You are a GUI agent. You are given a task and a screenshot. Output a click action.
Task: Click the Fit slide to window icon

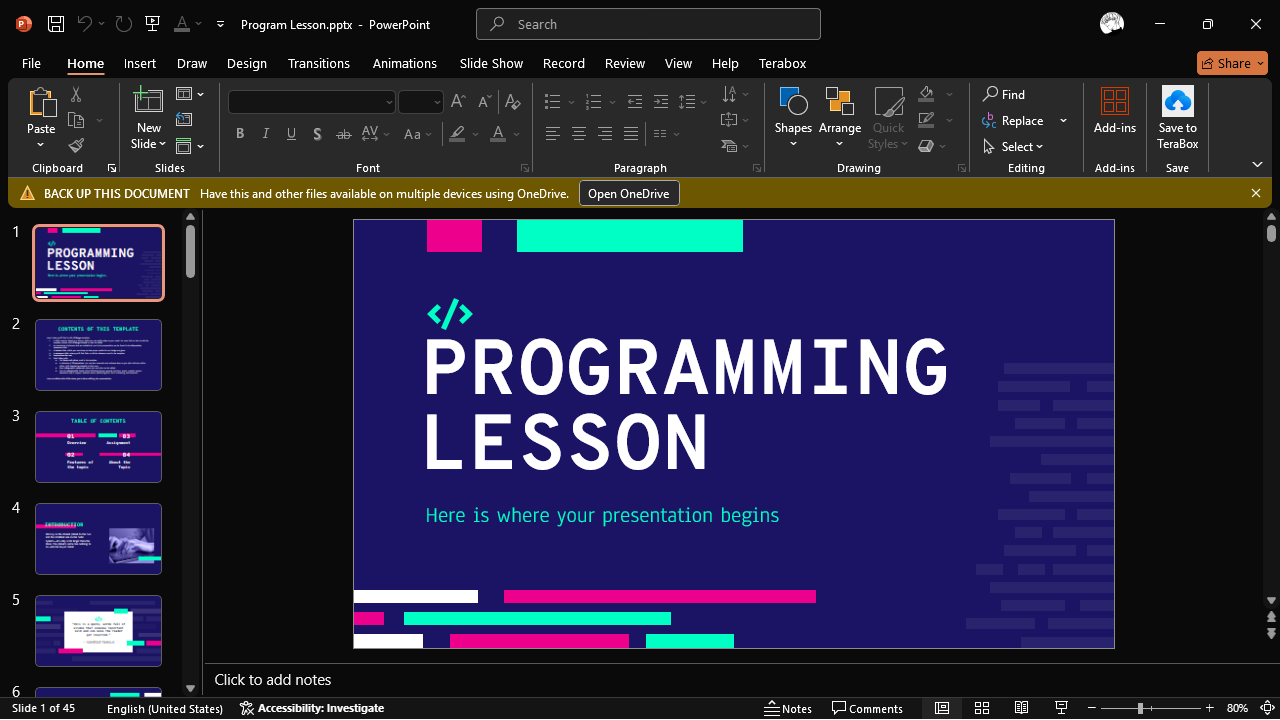[x=1268, y=708]
